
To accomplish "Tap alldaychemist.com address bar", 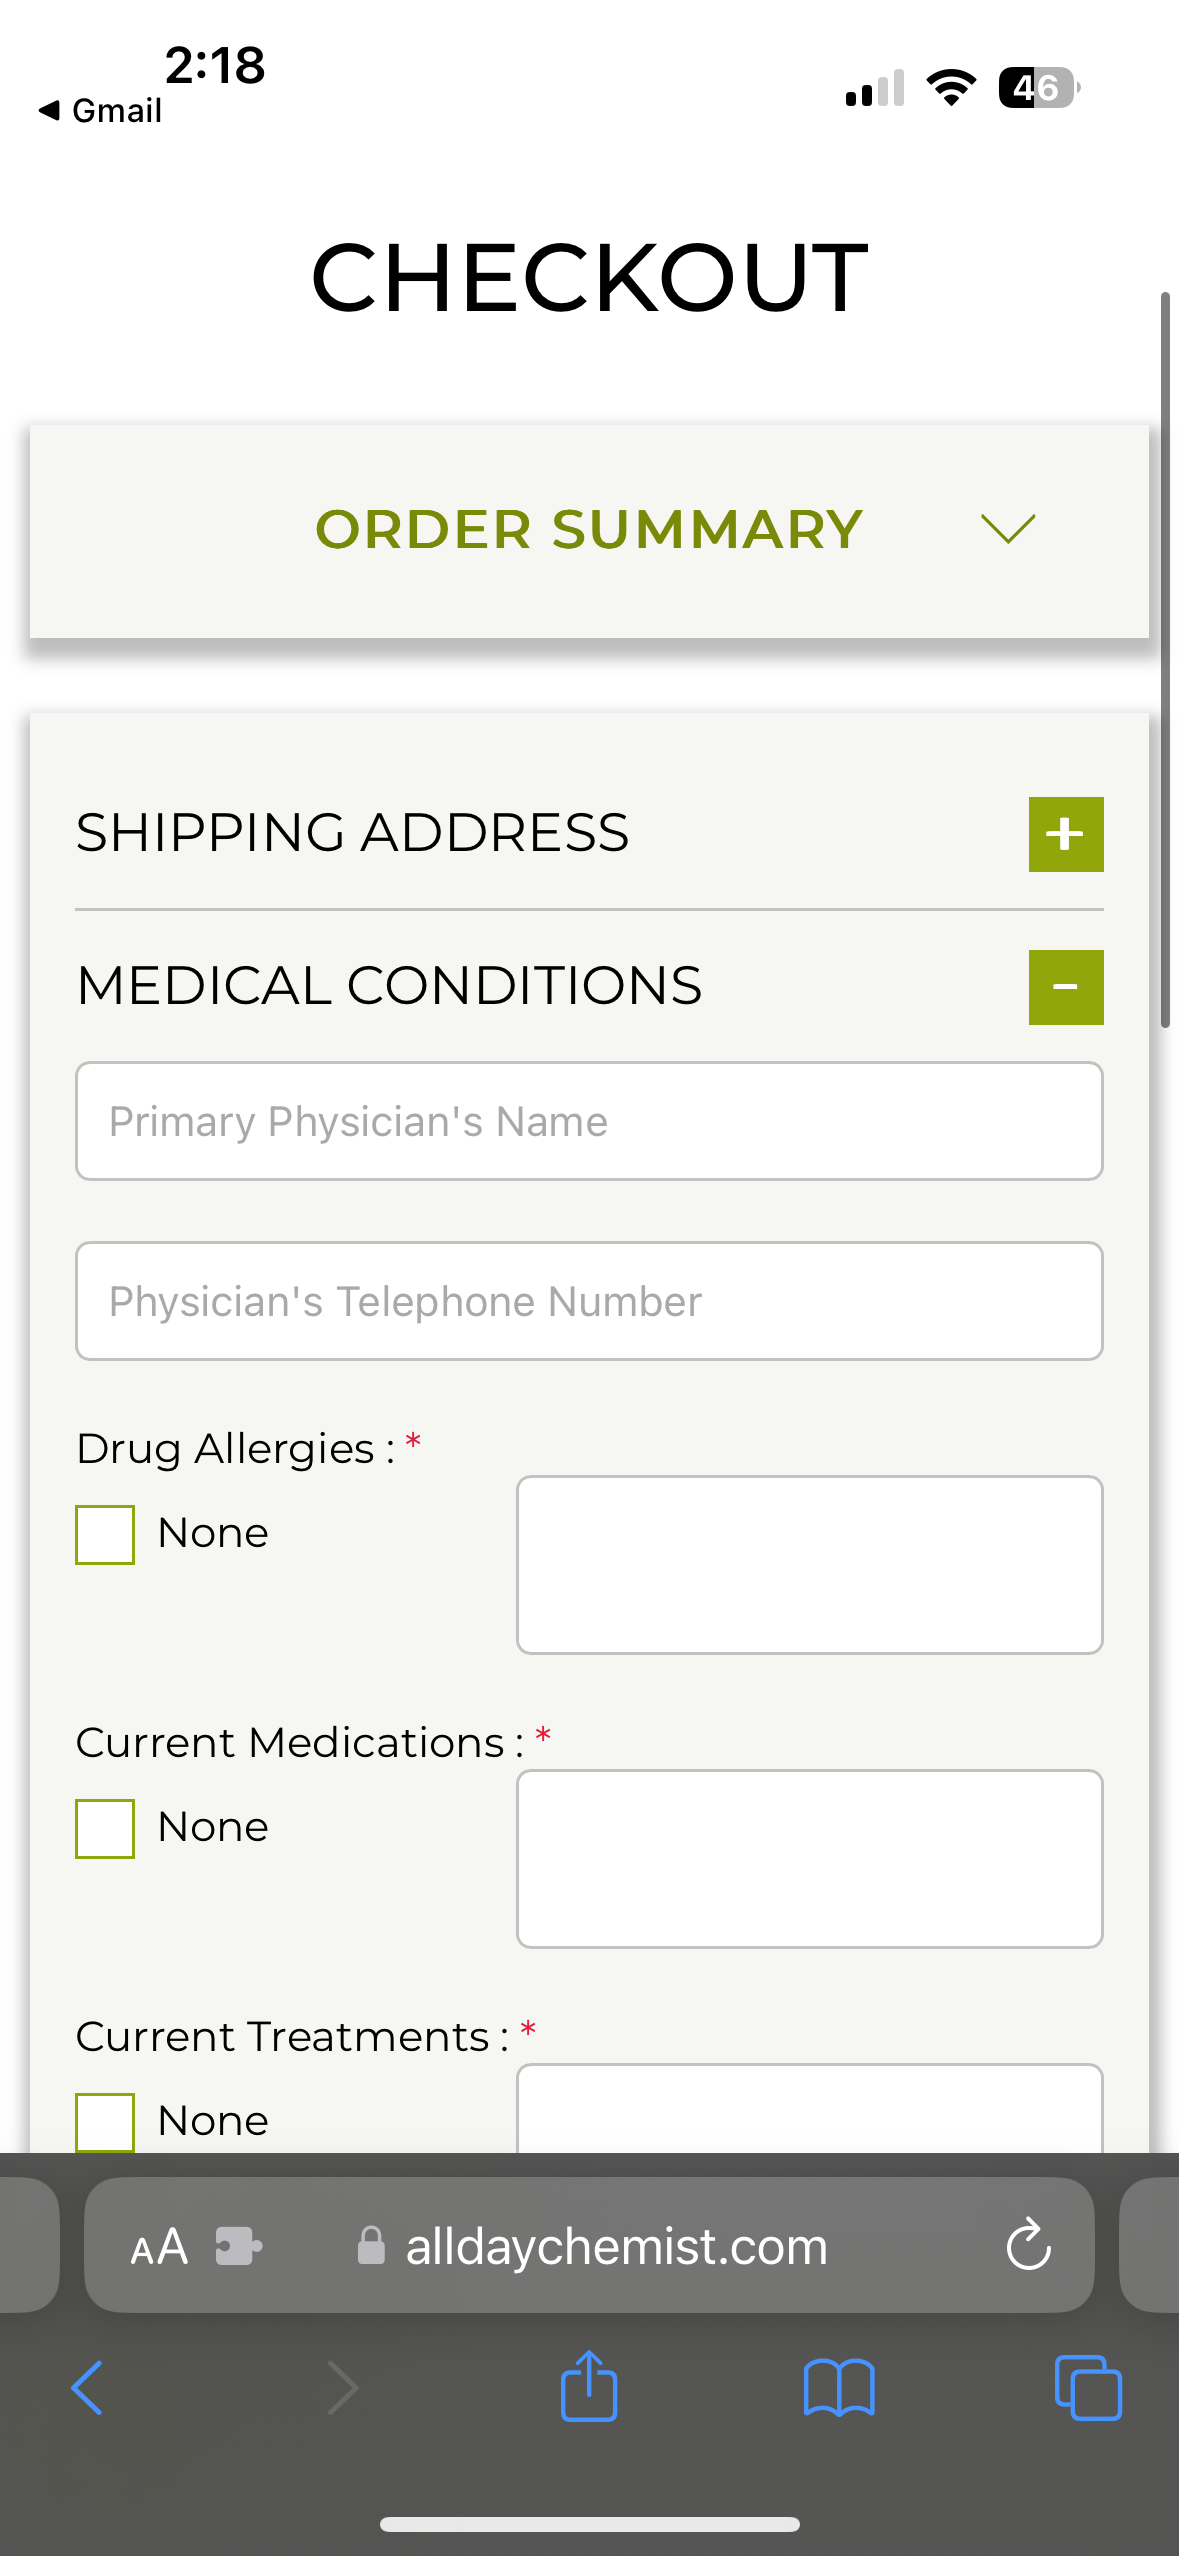I will 616,2247.
